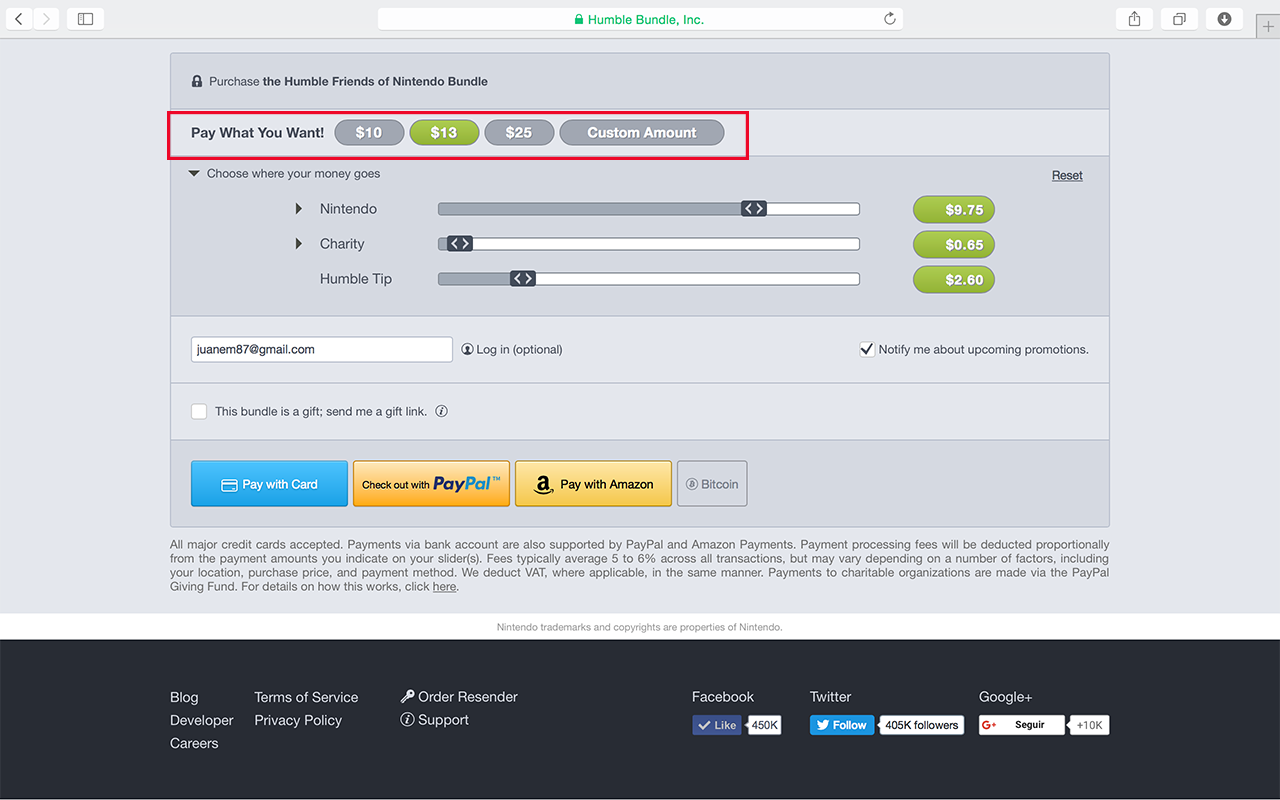
Task: Click the email address input field
Action: click(x=322, y=350)
